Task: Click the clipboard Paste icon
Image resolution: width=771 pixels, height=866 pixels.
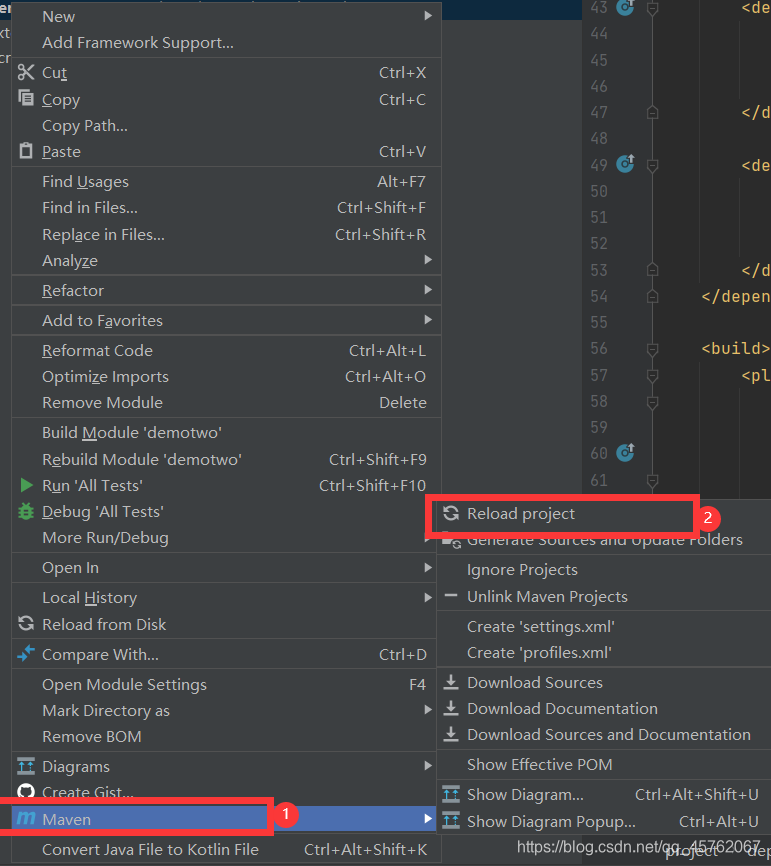Action: click(x=26, y=150)
